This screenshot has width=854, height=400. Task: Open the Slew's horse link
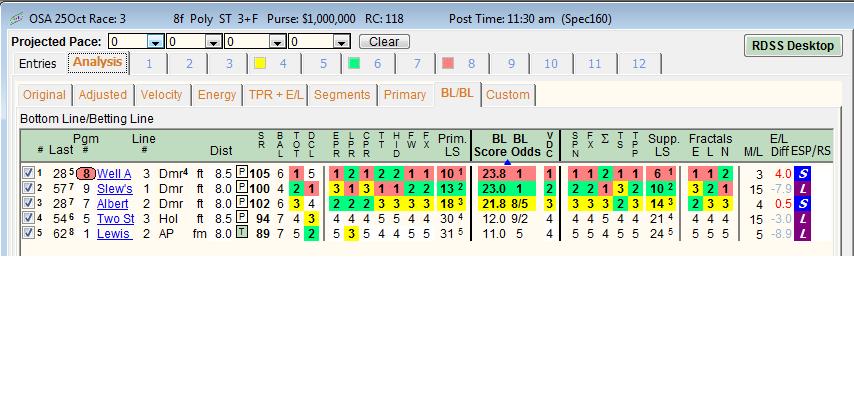[114, 189]
